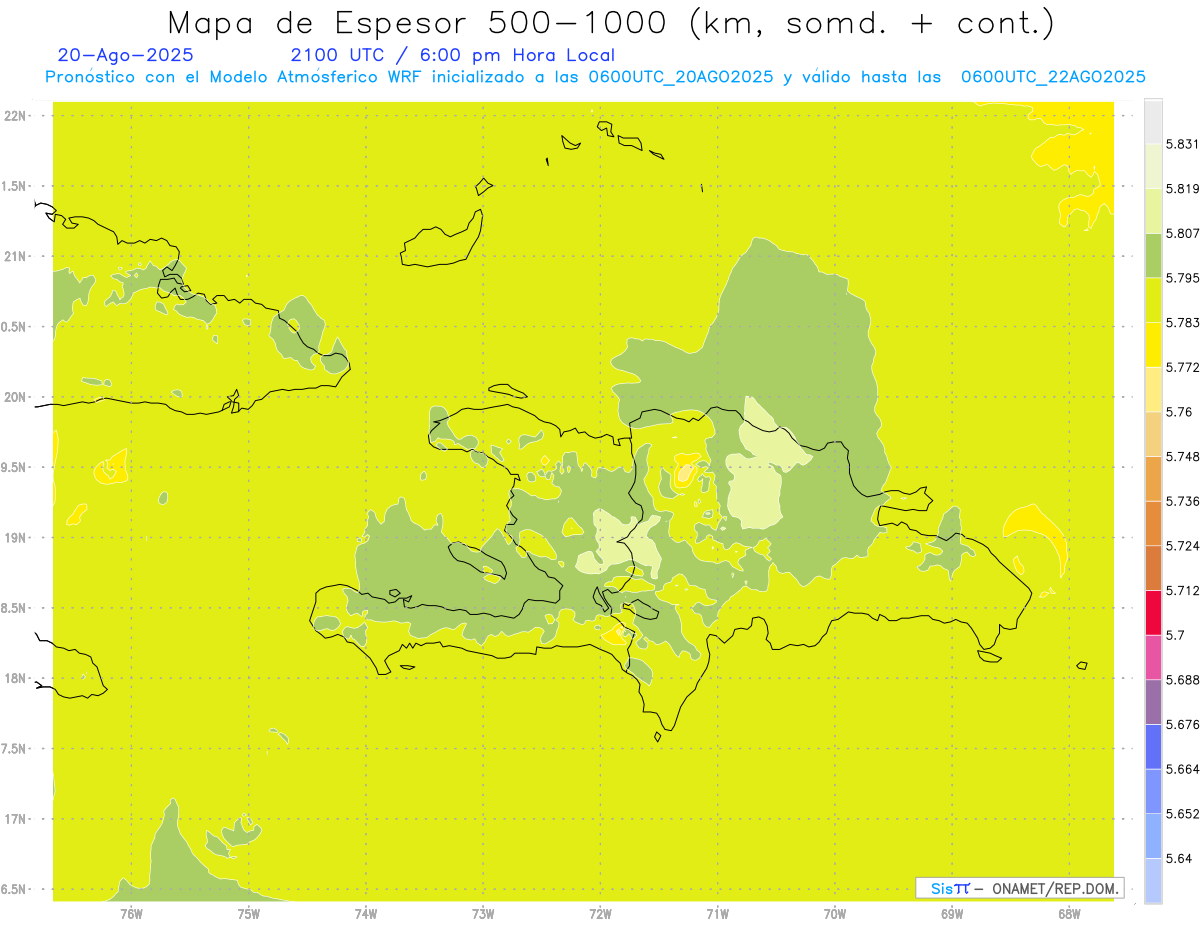Click the 21N latitude label
The width and height of the screenshot is (1200, 927).
tap(15, 257)
